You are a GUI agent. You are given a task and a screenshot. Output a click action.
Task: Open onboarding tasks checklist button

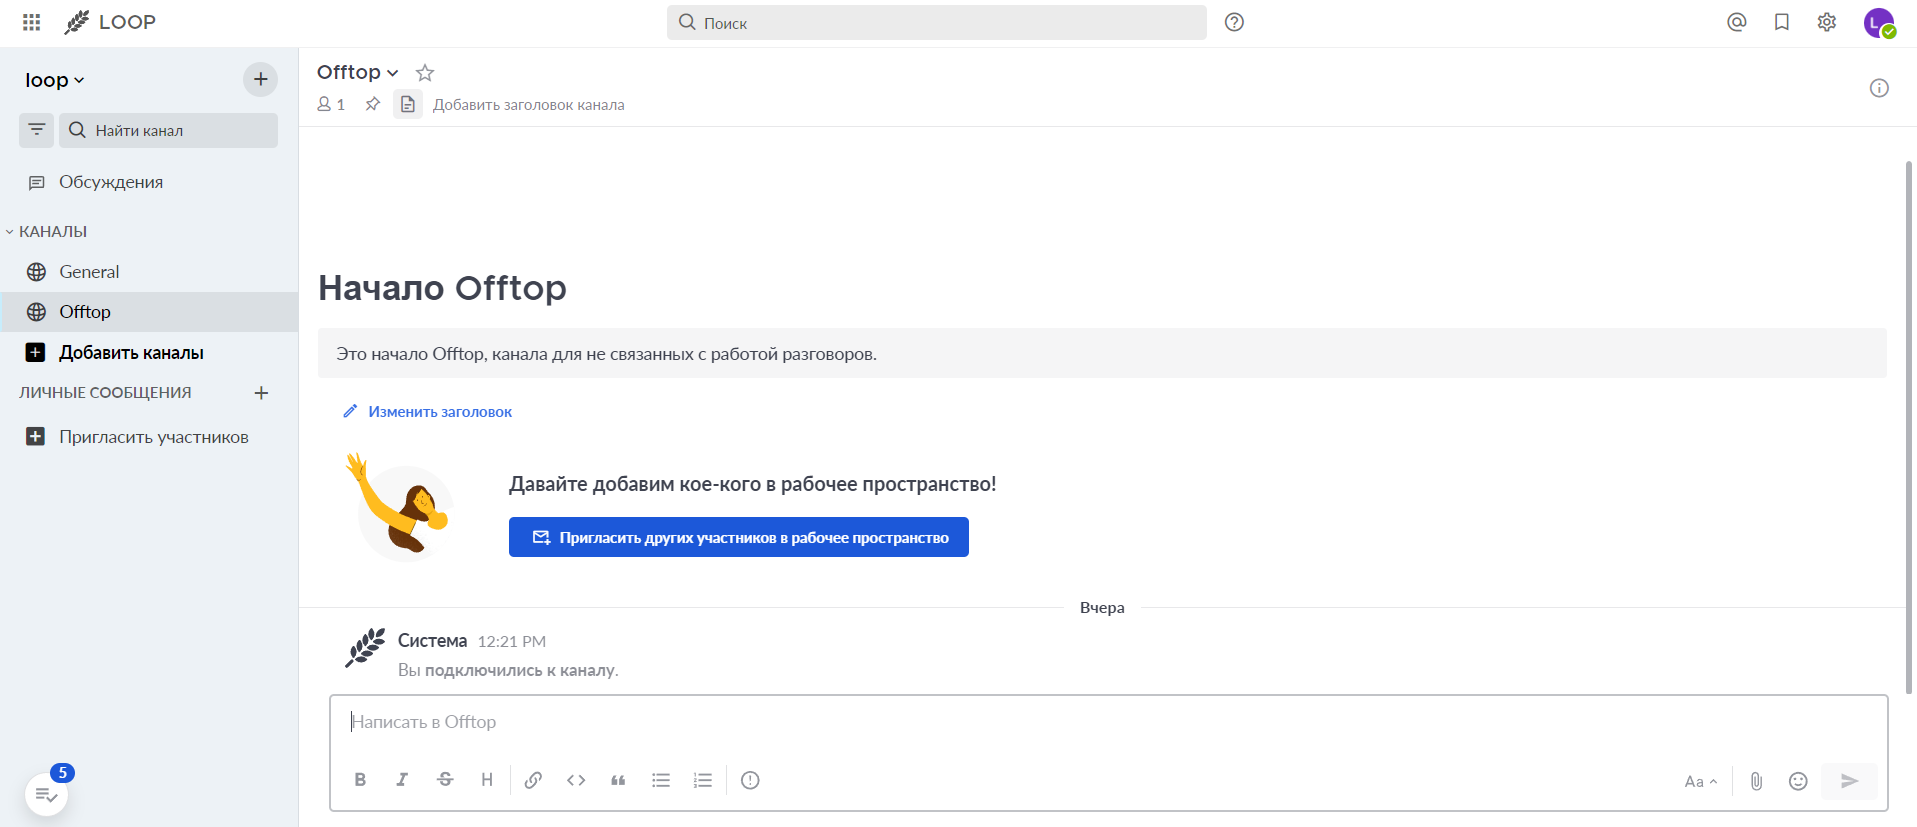pyautogui.click(x=46, y=795)
